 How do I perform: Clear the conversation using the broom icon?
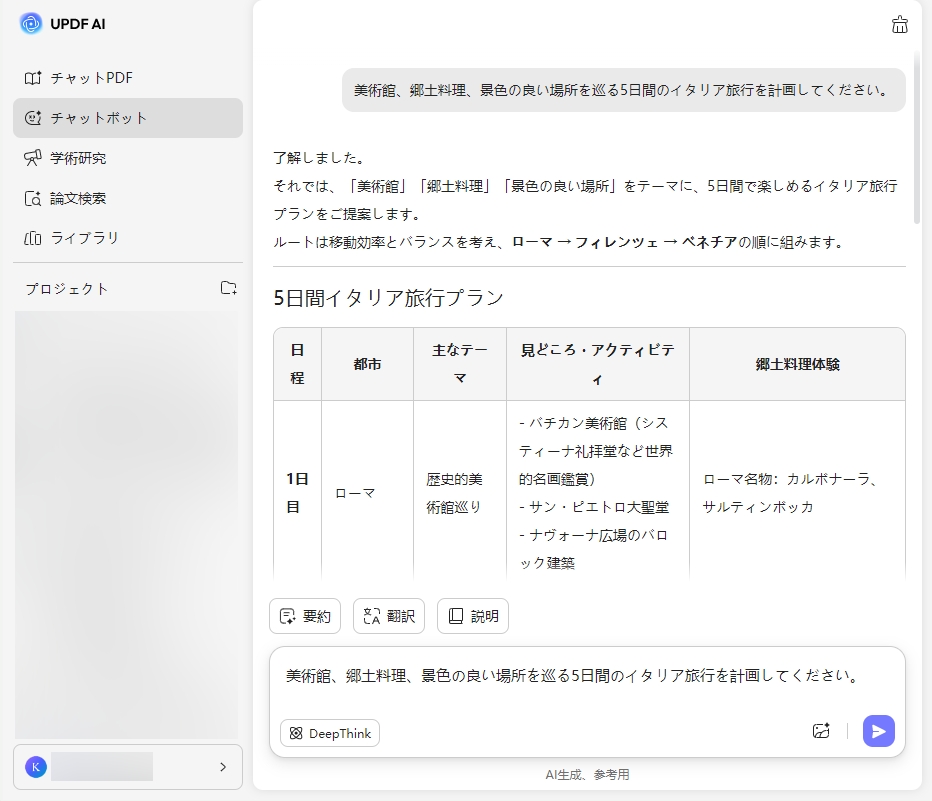[899, 25]
